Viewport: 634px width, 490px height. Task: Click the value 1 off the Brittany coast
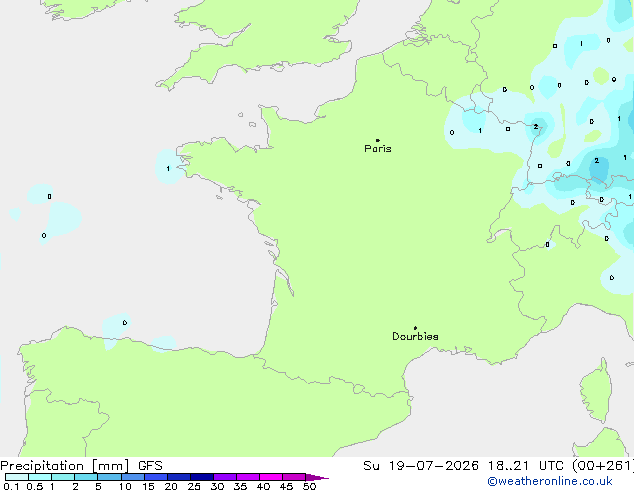[x=168, y=169]
